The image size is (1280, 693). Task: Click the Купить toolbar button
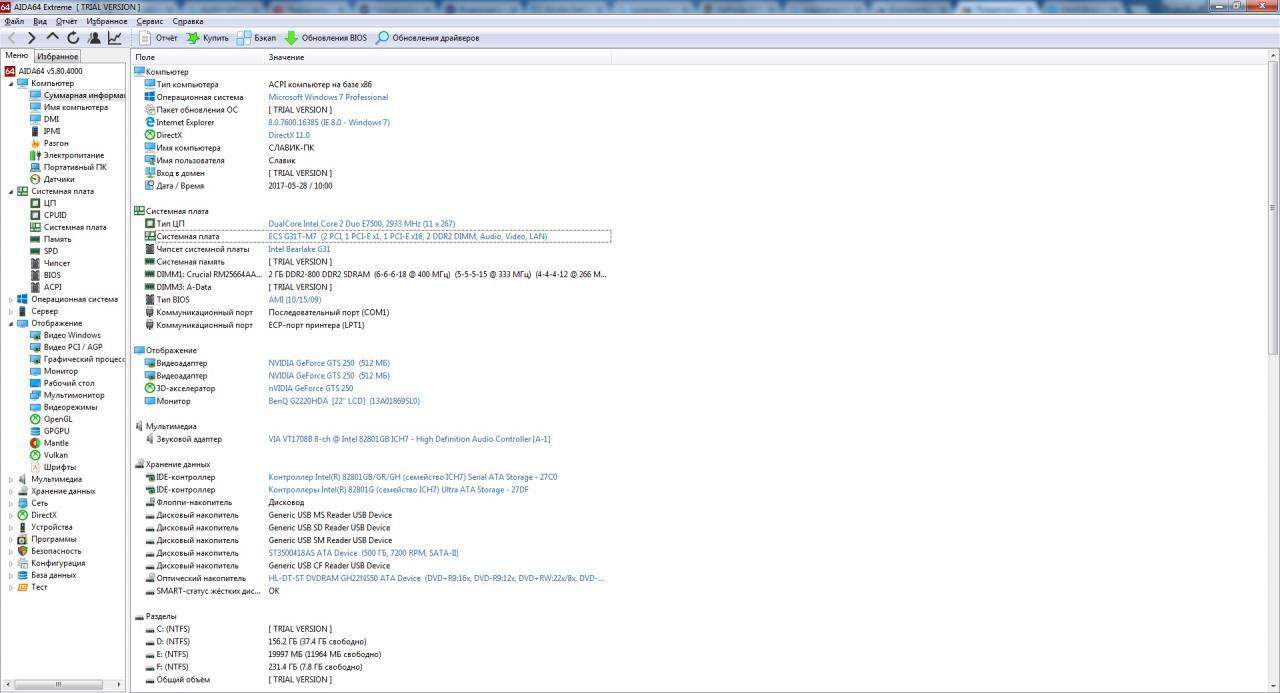tap(207, 38)
